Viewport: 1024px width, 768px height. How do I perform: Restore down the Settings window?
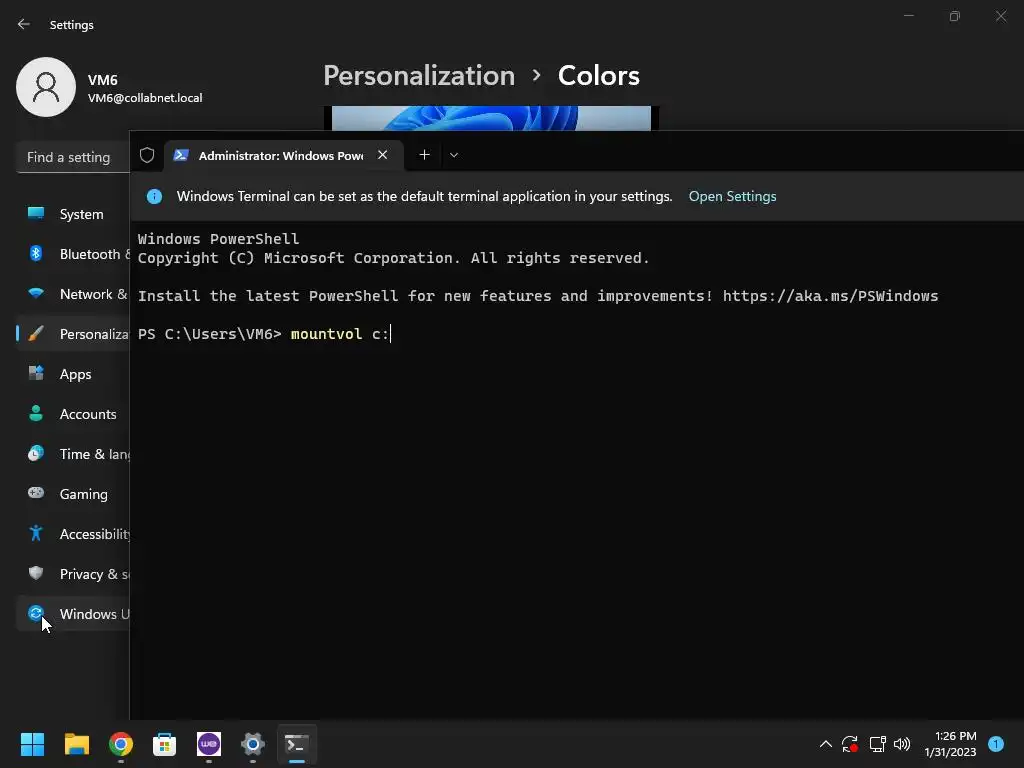pyautogui.click(x=955, y=16)
